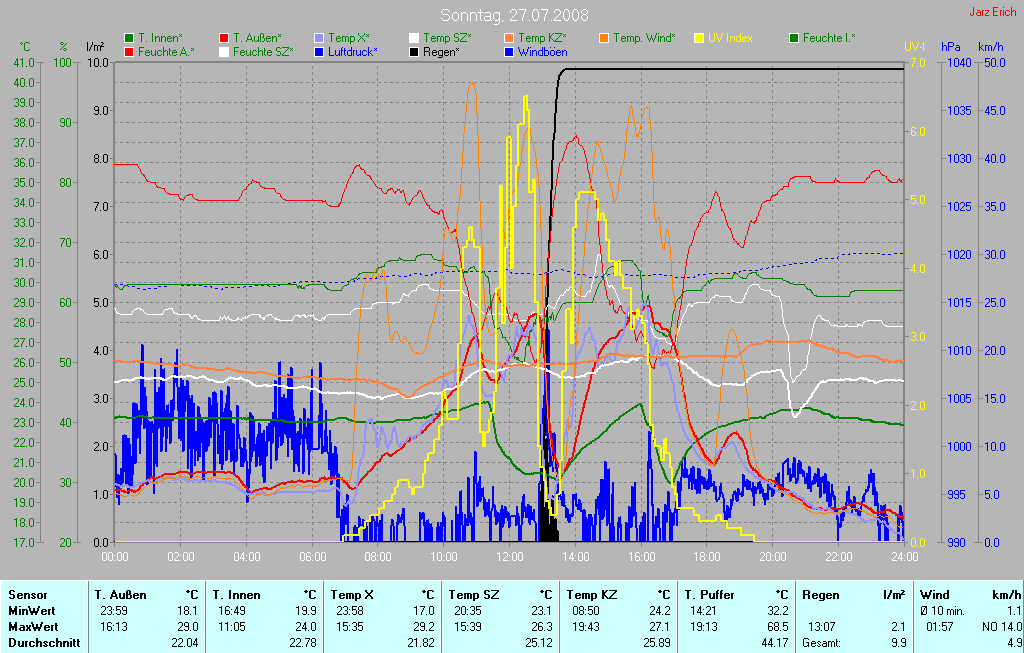Screen dimensions: 1024x653
Task: Click the orange Temp KZ* legend swatch
Action: 509,39
